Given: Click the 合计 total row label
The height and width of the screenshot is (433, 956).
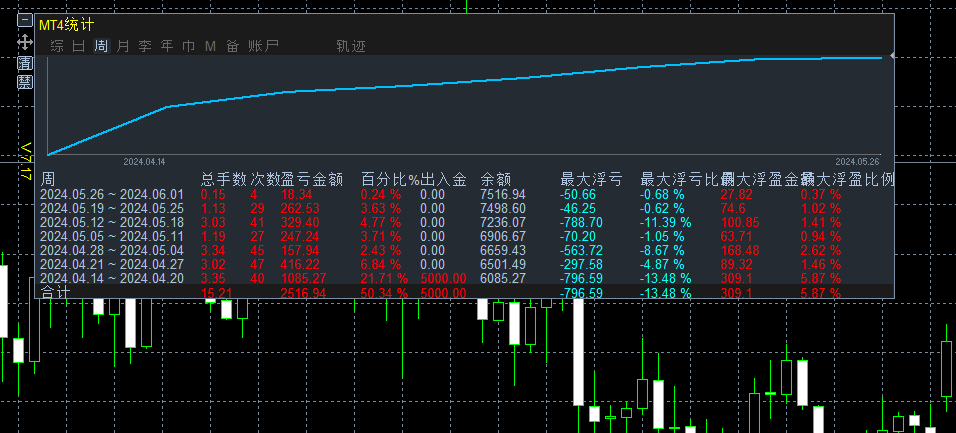Looking at the screenshot, I should [x=55, y=293].
